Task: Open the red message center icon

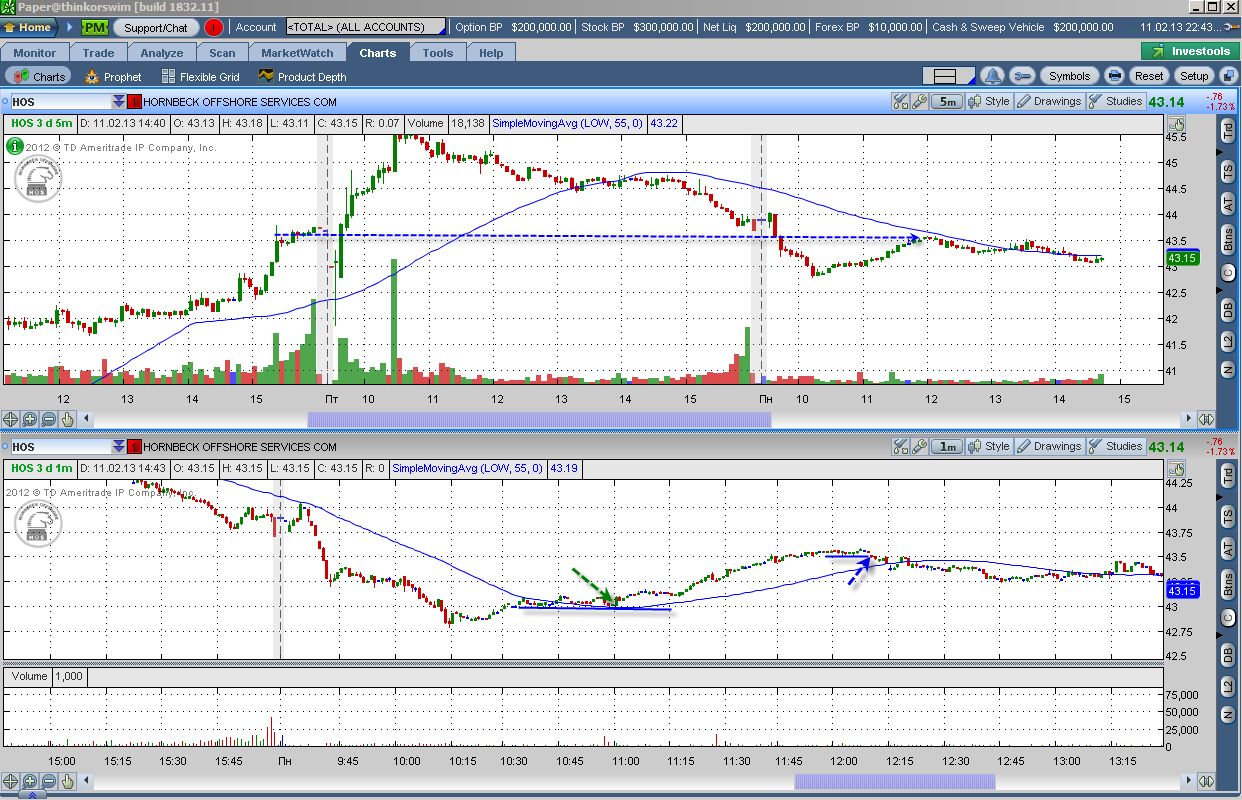Action: point(213,27)
